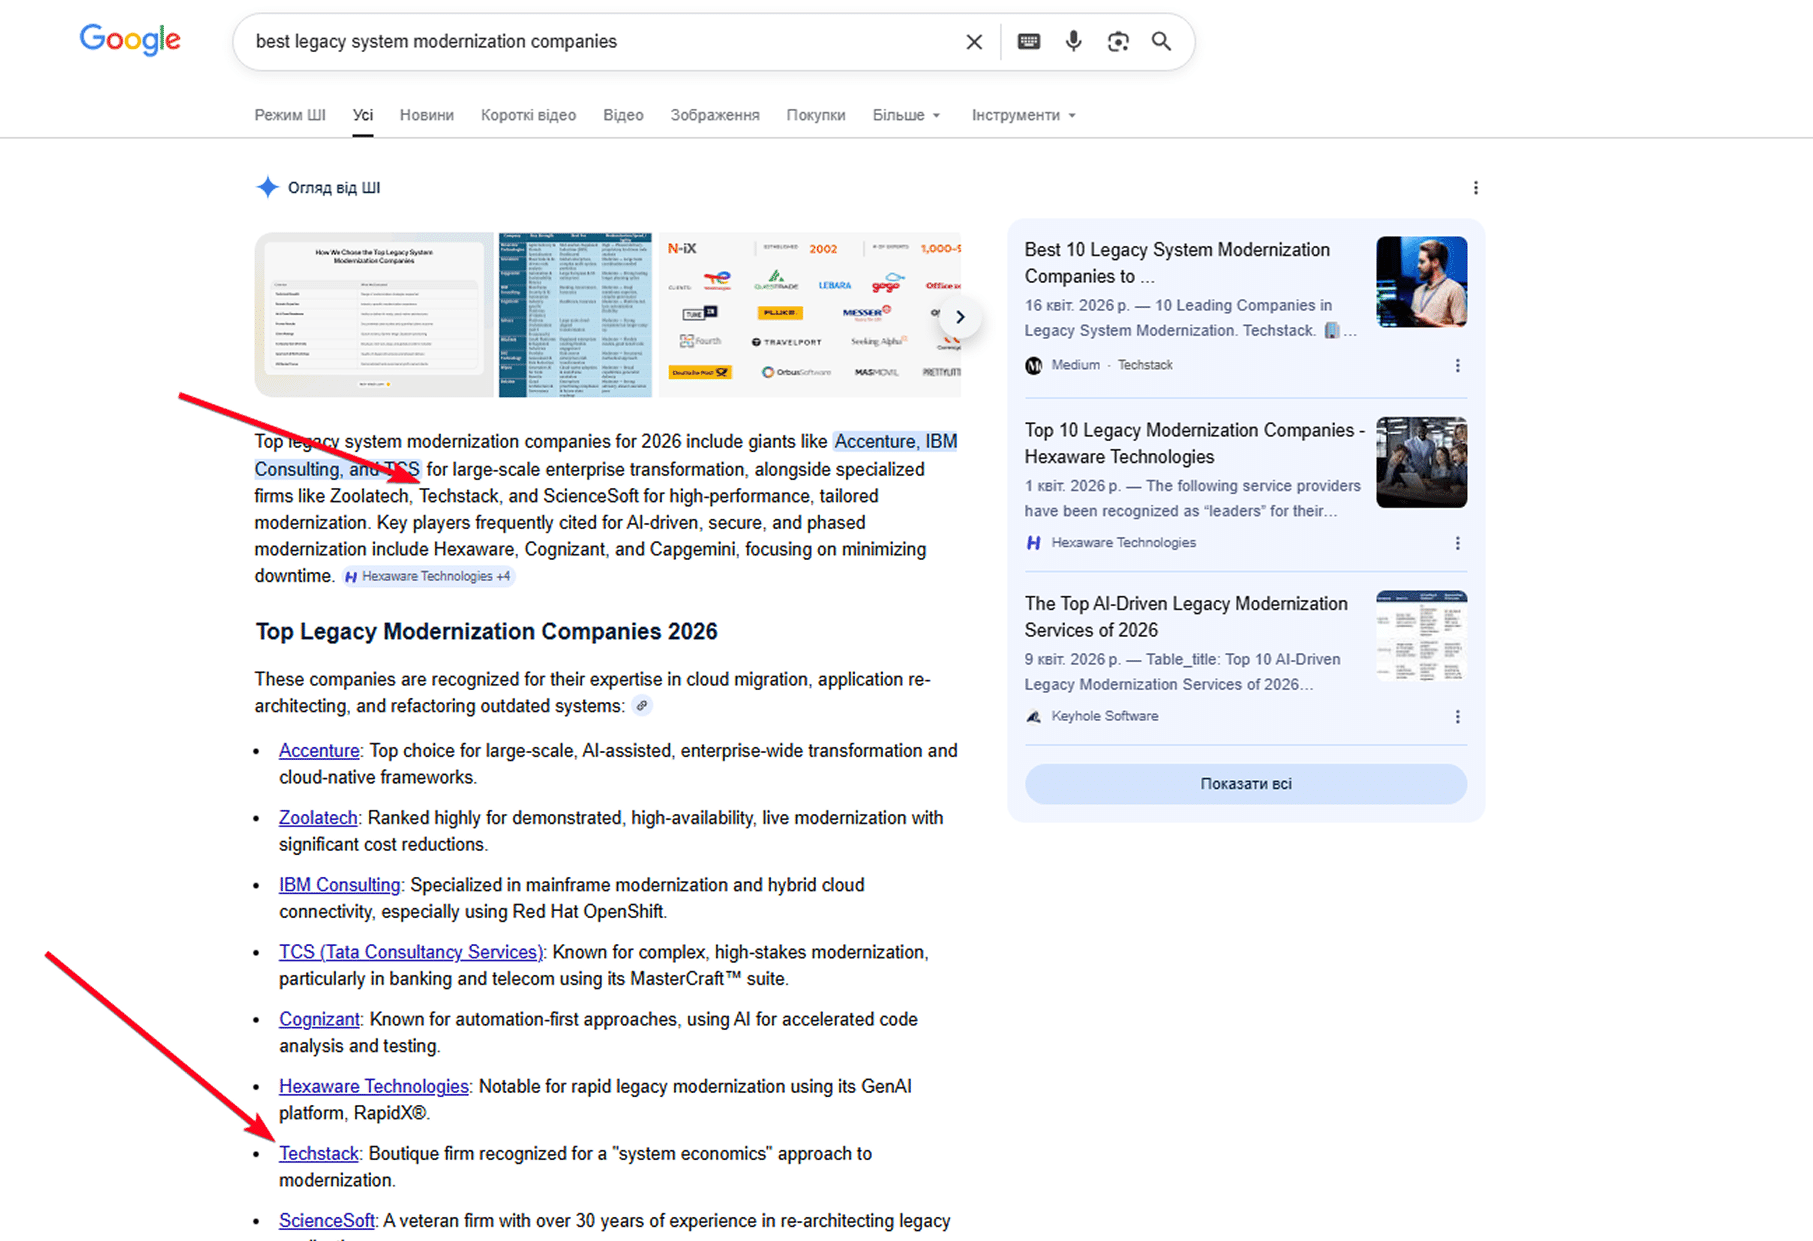Screen dimensions: 1813x1241
Task: Switch to the Зображення tab
Action: pyautogui.click(x=715, y=115)
